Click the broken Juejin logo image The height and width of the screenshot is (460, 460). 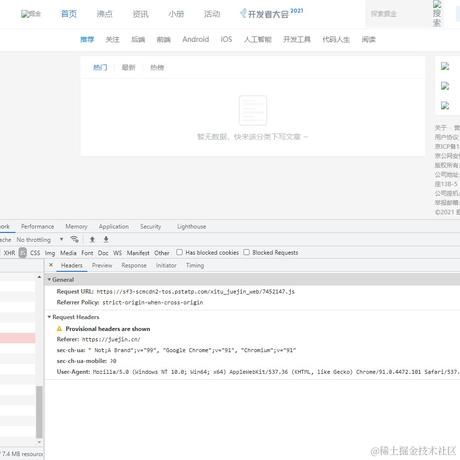tap(31, 14)
